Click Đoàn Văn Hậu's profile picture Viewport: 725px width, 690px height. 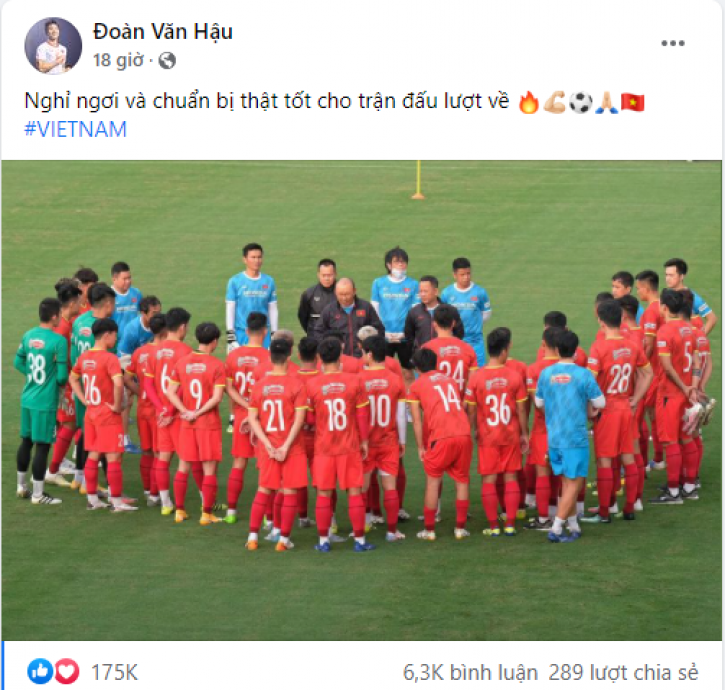coord(53,46)
